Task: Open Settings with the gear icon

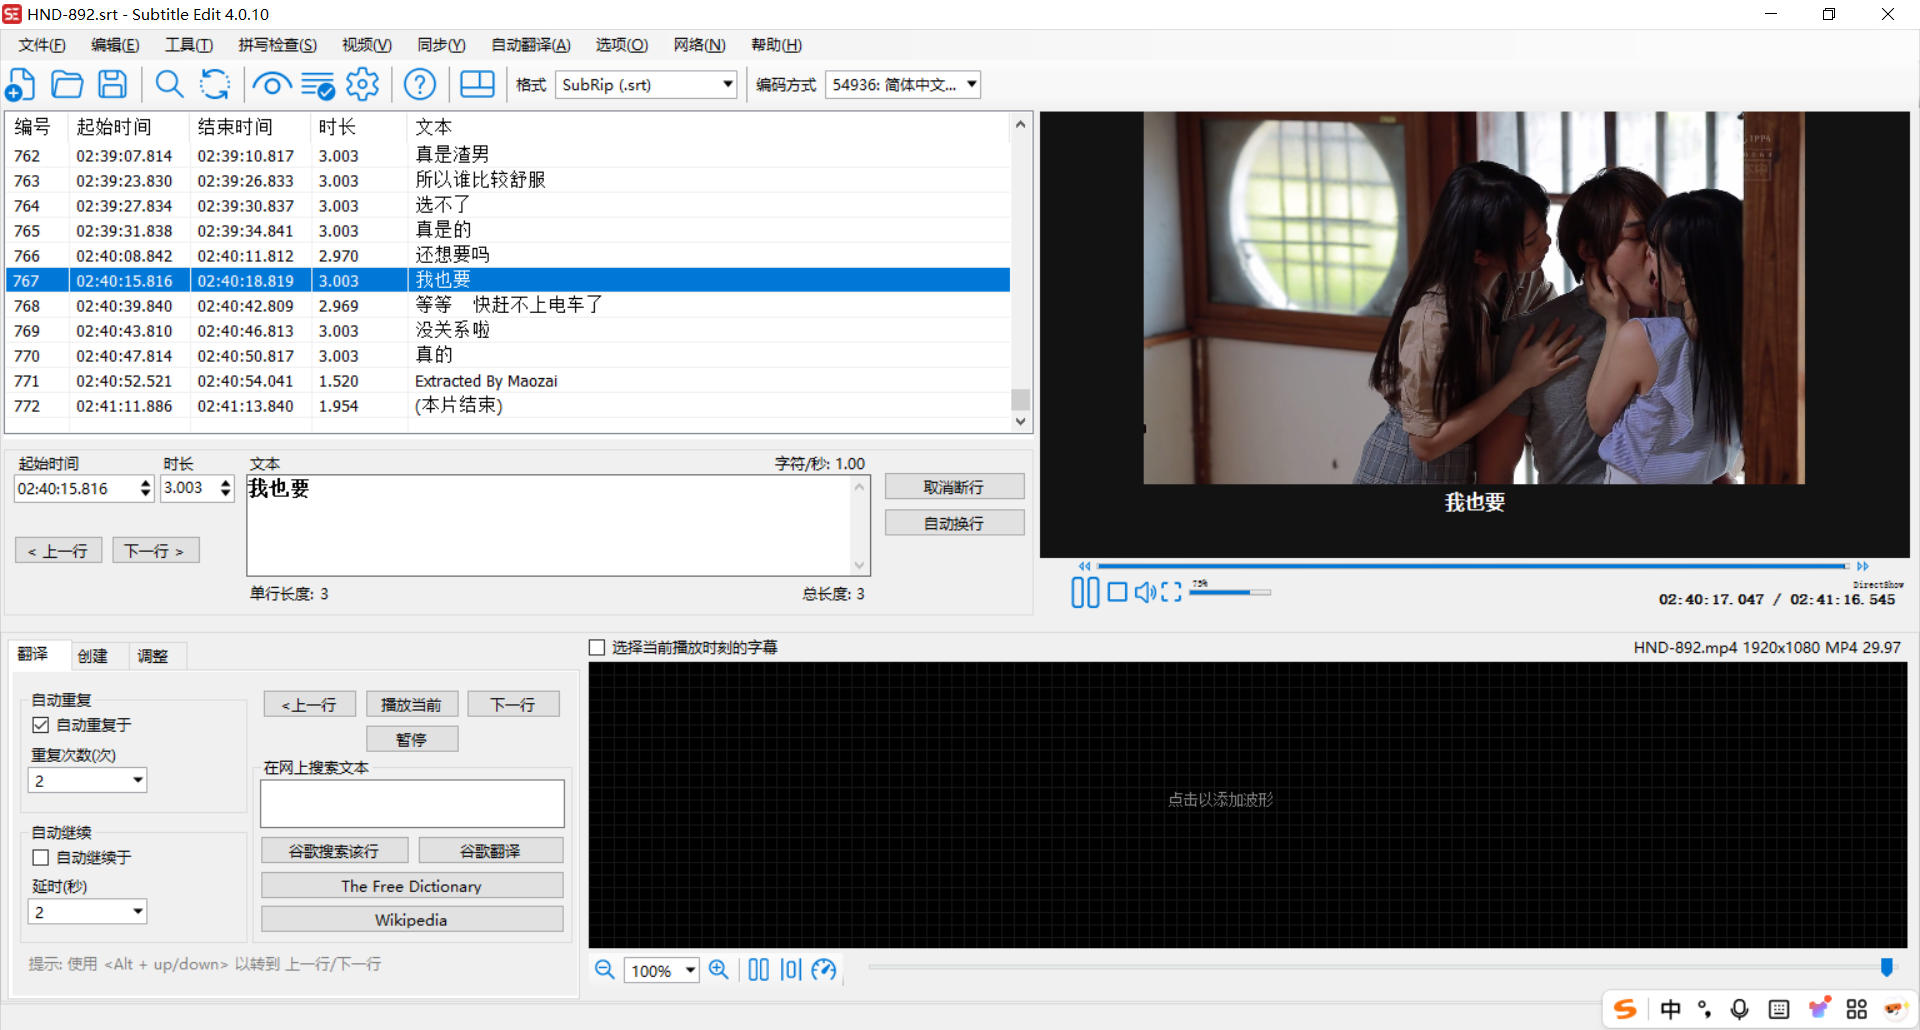Action: click(362, 85)
